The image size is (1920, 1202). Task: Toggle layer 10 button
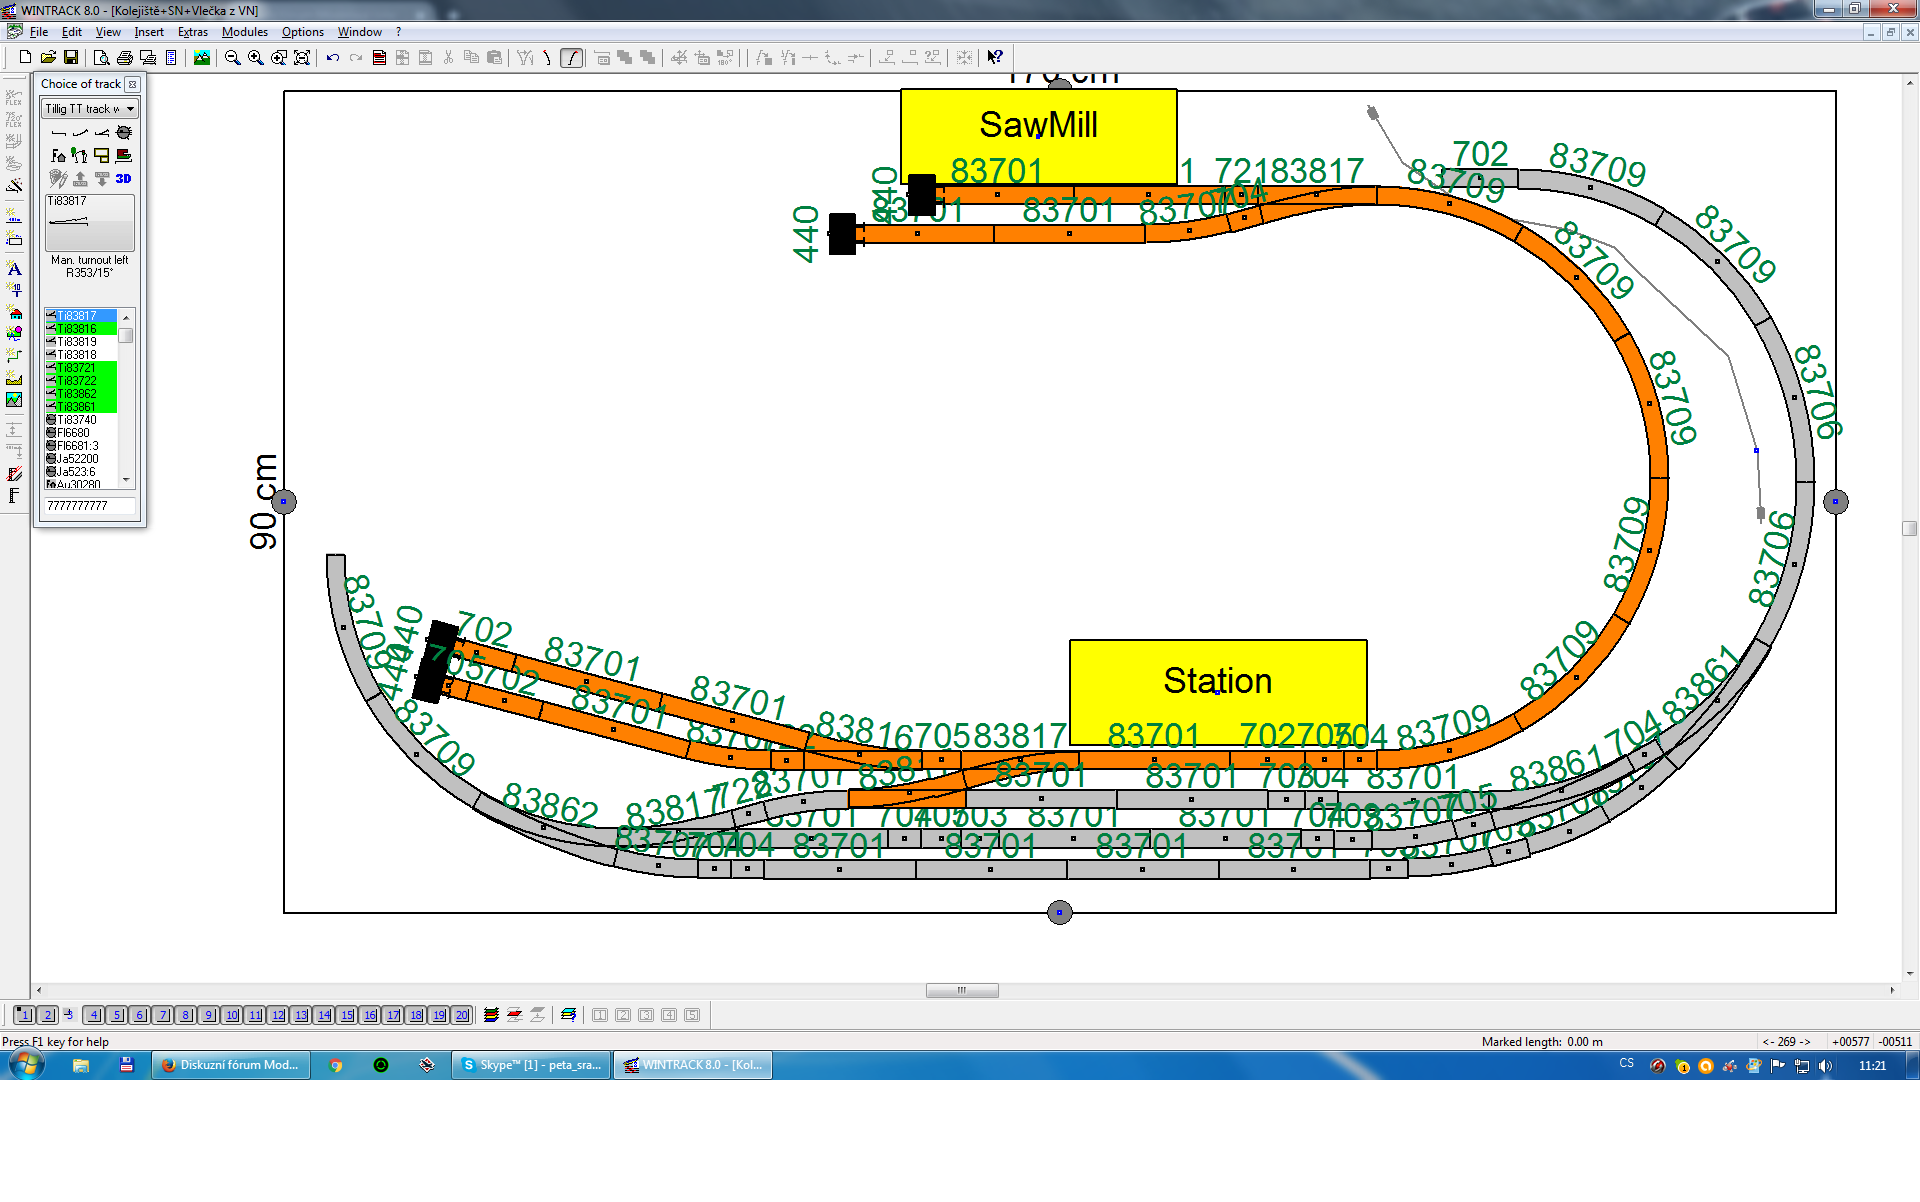231,1015
